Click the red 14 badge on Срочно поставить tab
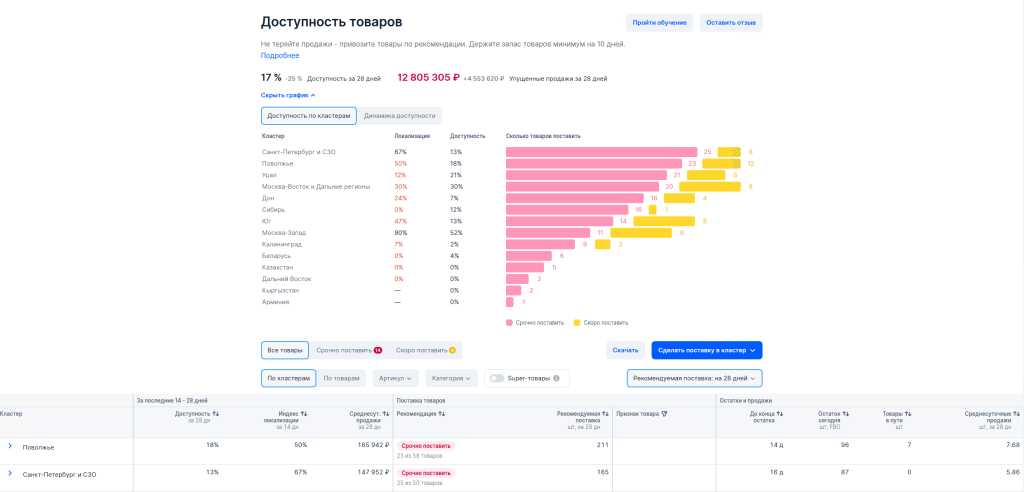The image size is (1024, 492). coord(377,350)
